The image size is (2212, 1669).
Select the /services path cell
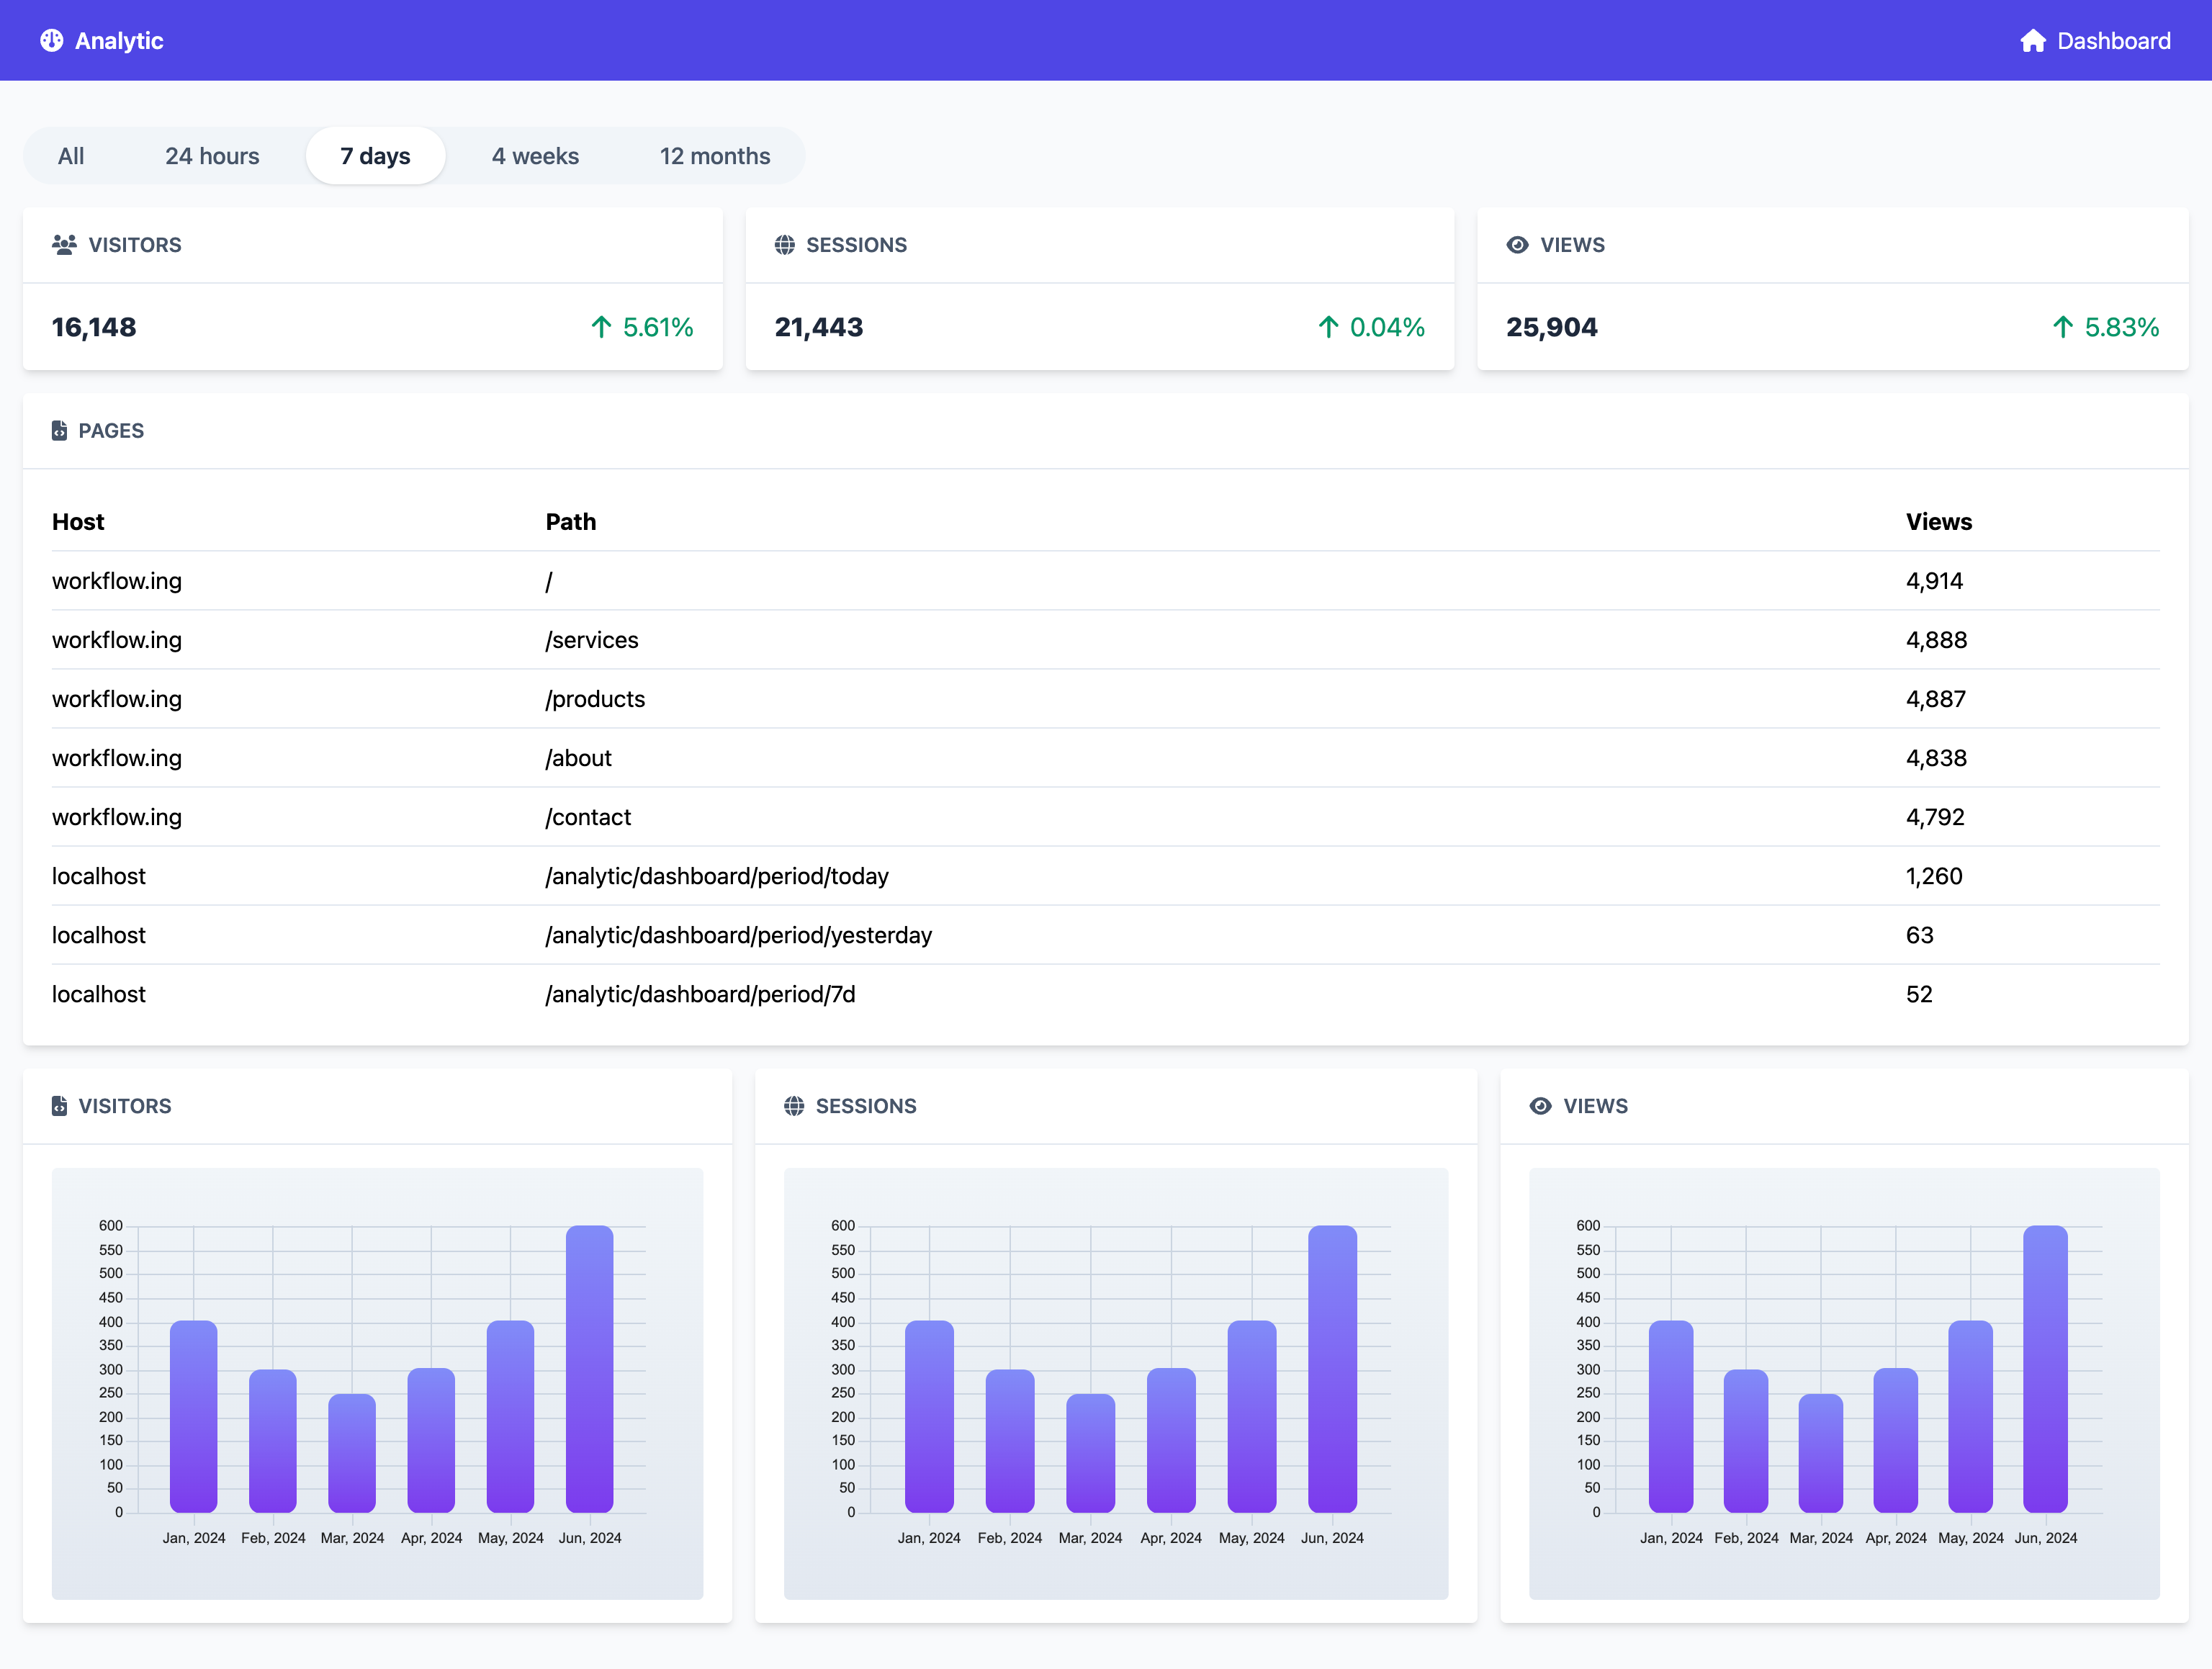click(592, 640)
